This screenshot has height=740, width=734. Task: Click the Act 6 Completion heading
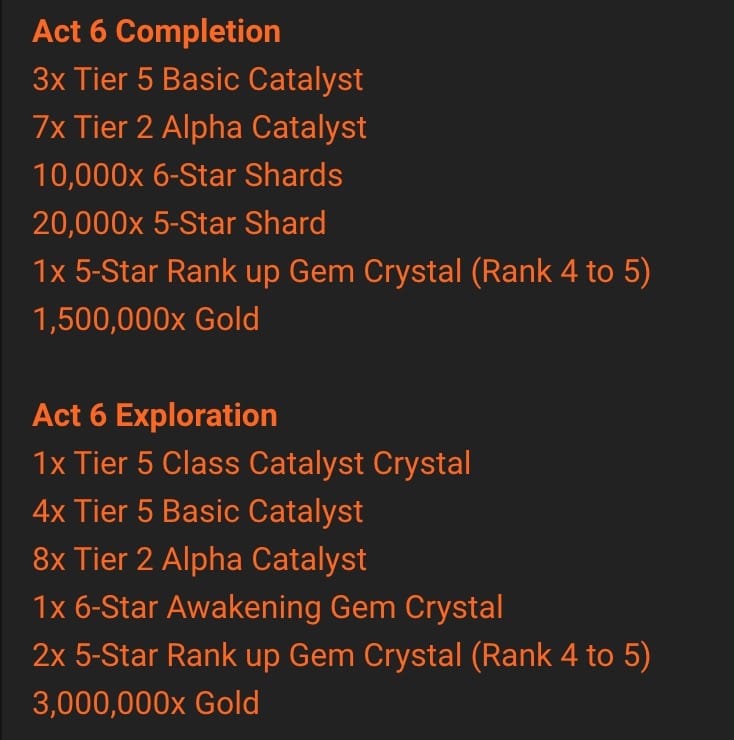pyautogui.click(x=156, y=31)
